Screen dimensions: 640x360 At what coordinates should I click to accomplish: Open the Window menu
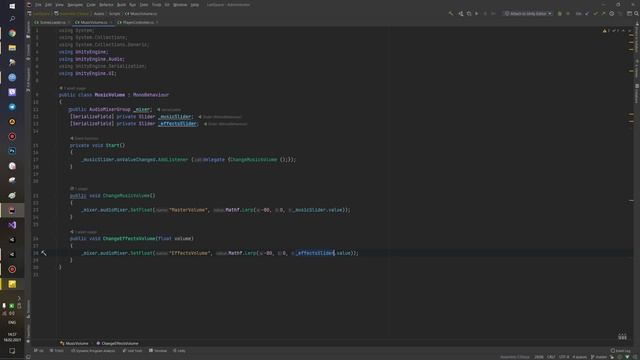pos(180,5)
